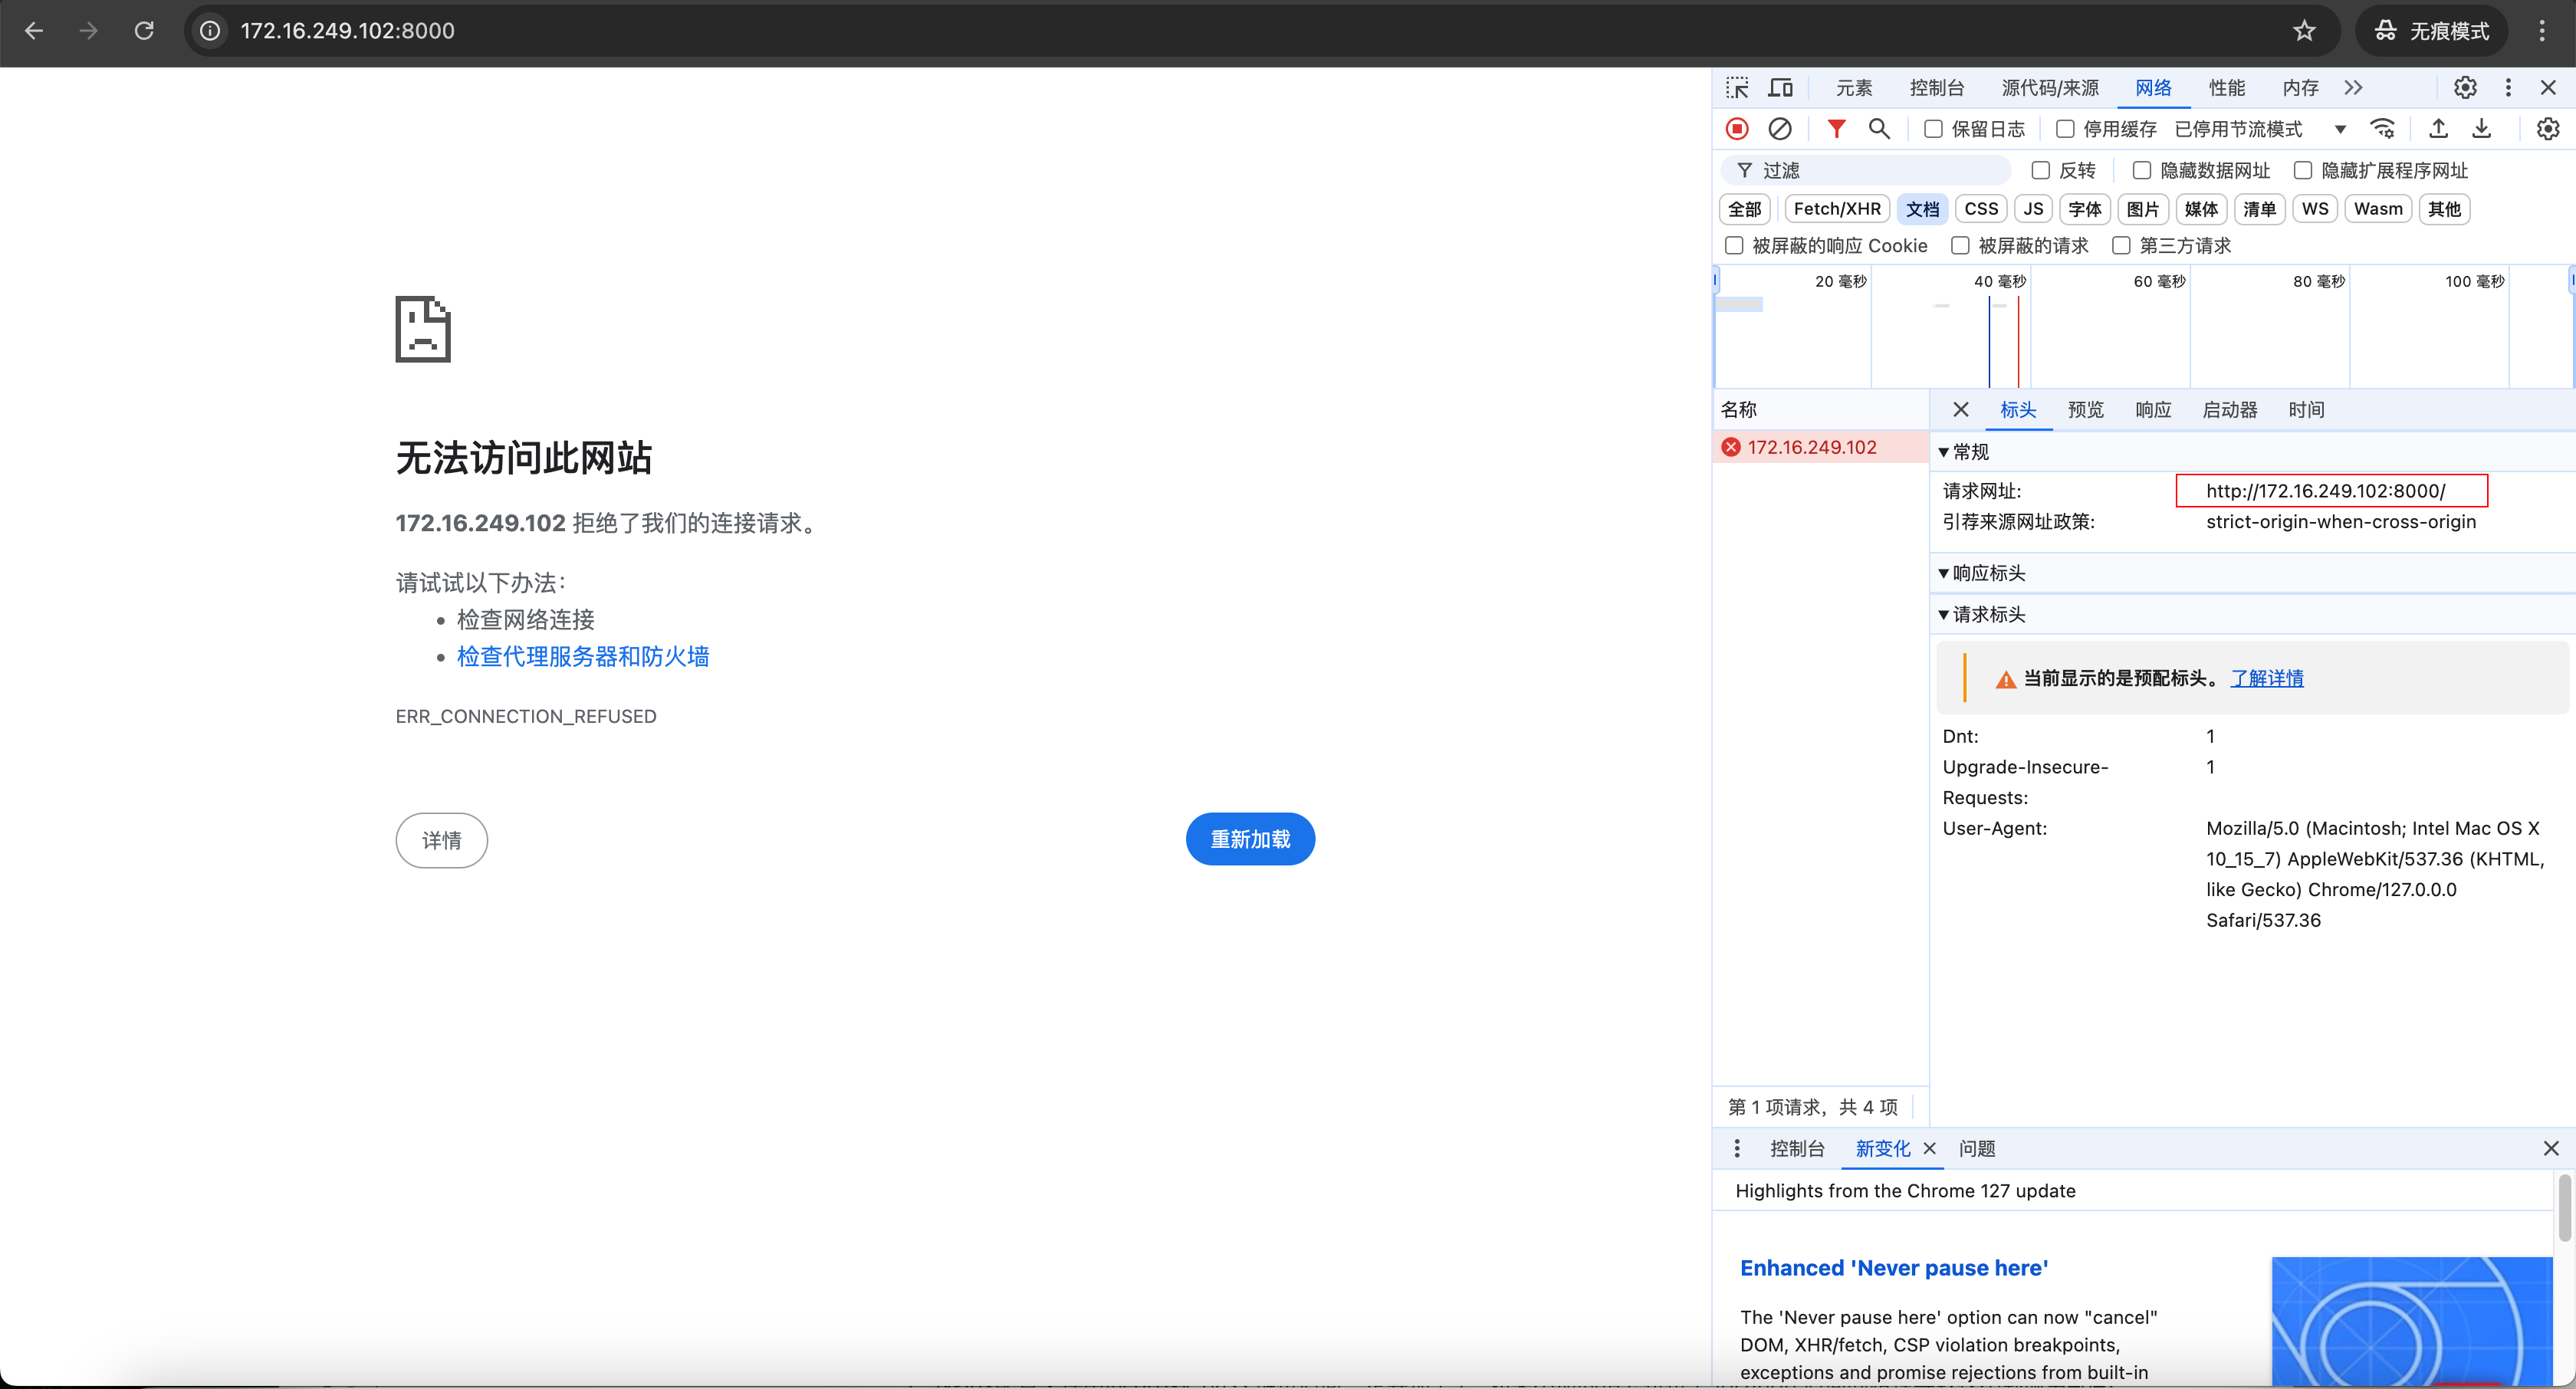Activate the inspect element picker icon
This screenshot has width=2576, height=1389.
pos(1737,88)
